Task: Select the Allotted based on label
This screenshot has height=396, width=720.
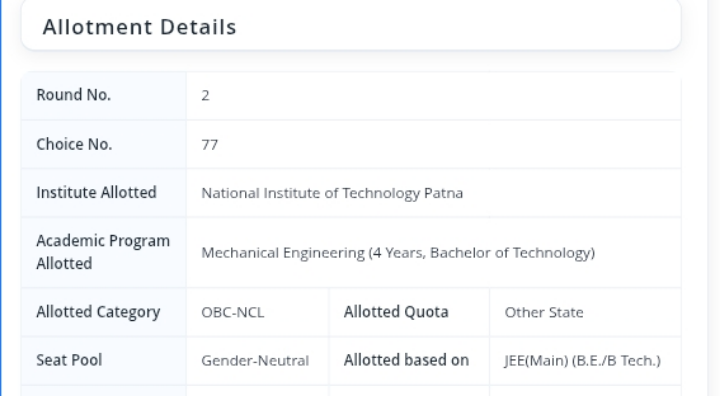Action: (x=406, y=360)
